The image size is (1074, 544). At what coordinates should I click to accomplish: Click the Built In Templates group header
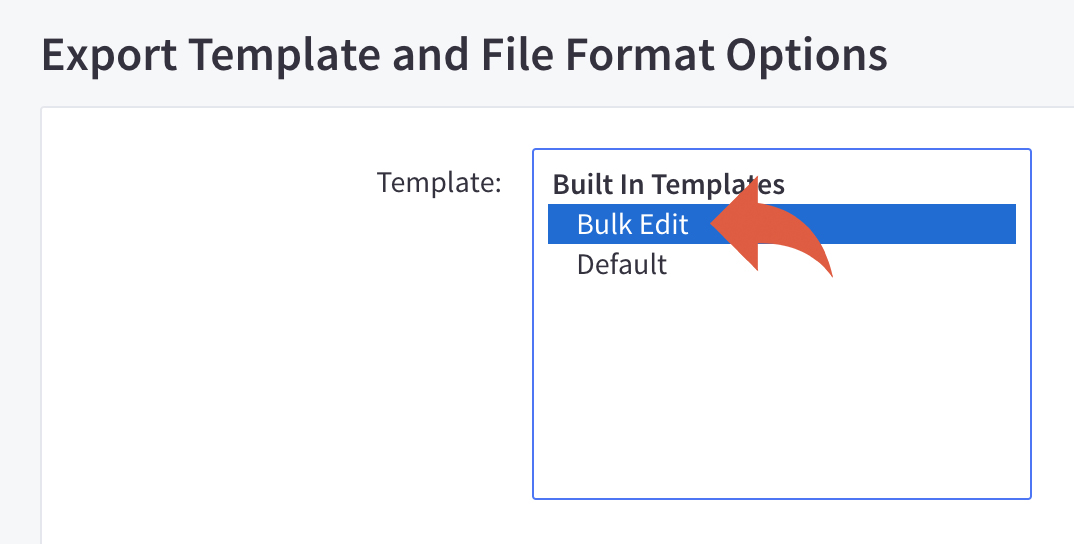pos(669,184)
